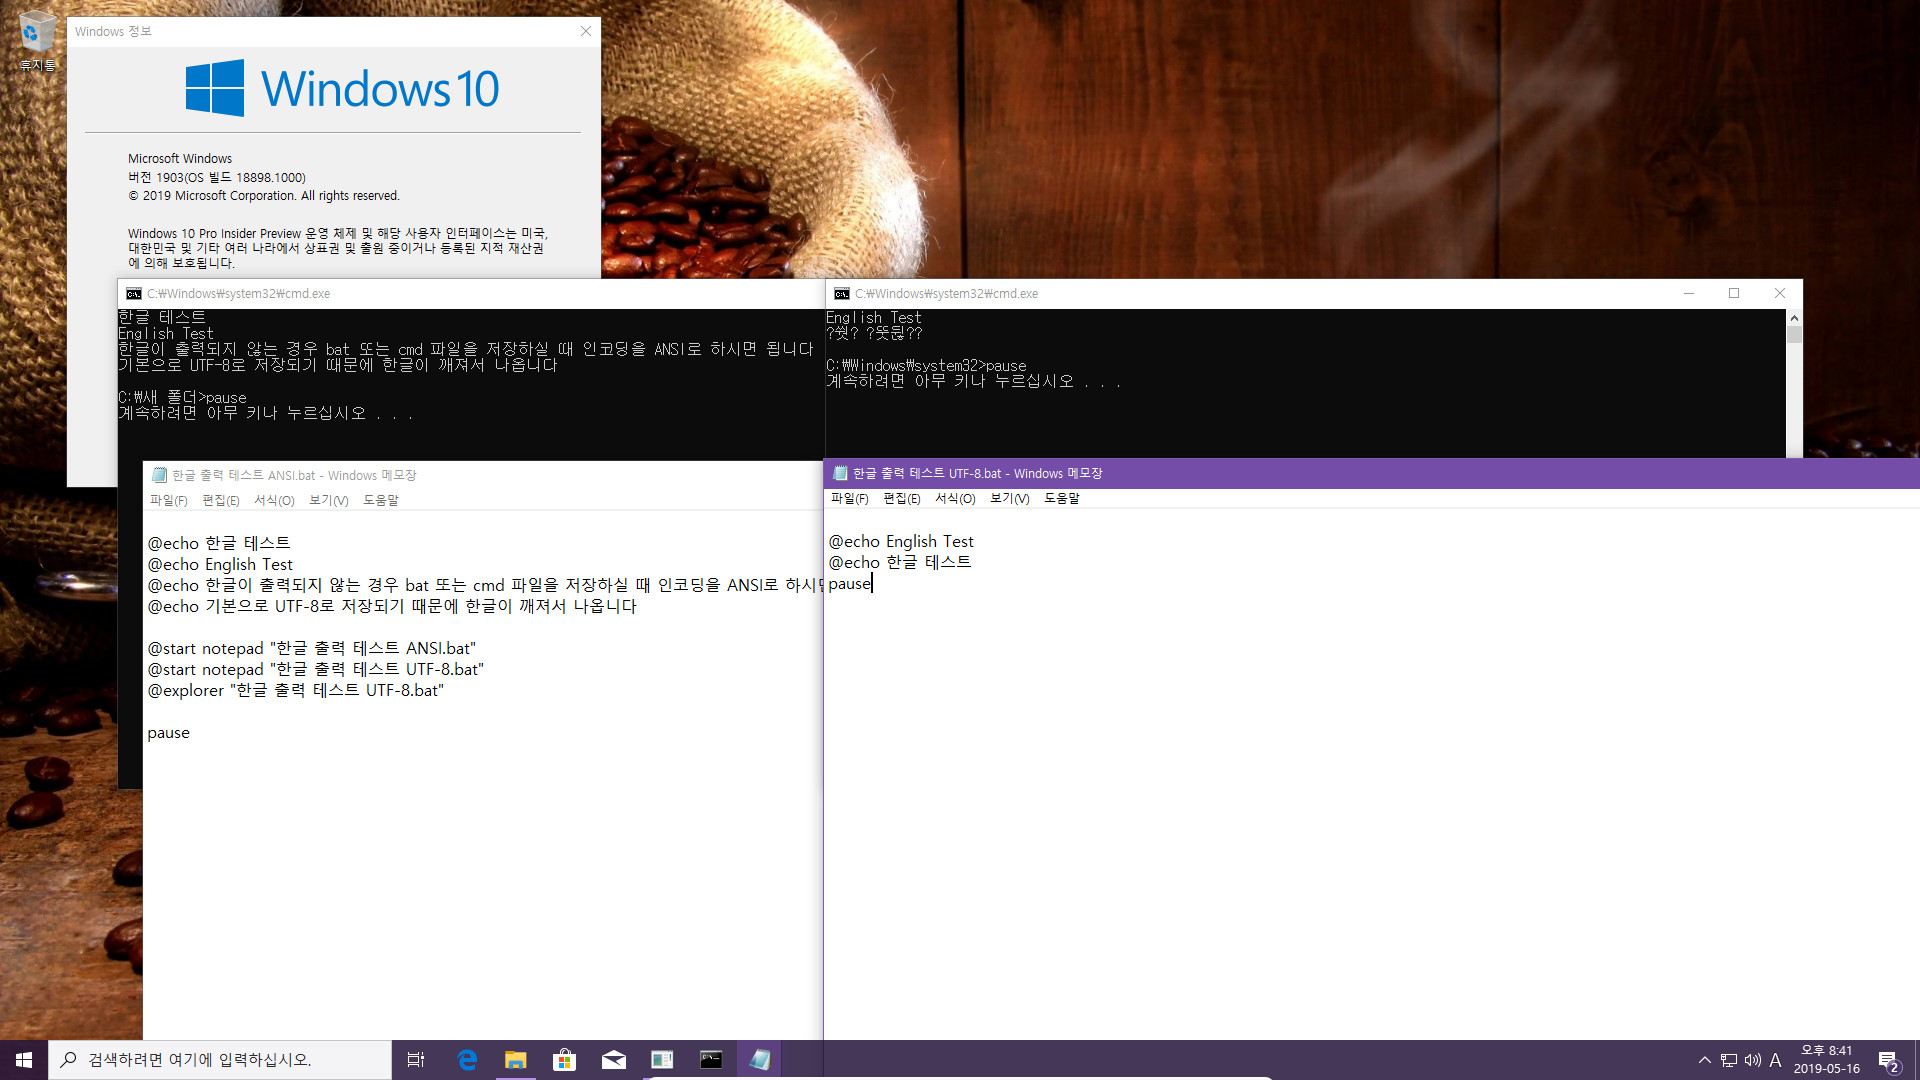Launch Microsoft Edge from the taskbar
This screenshot has height=1080, width=1920.
click(x=467, y=1060)
